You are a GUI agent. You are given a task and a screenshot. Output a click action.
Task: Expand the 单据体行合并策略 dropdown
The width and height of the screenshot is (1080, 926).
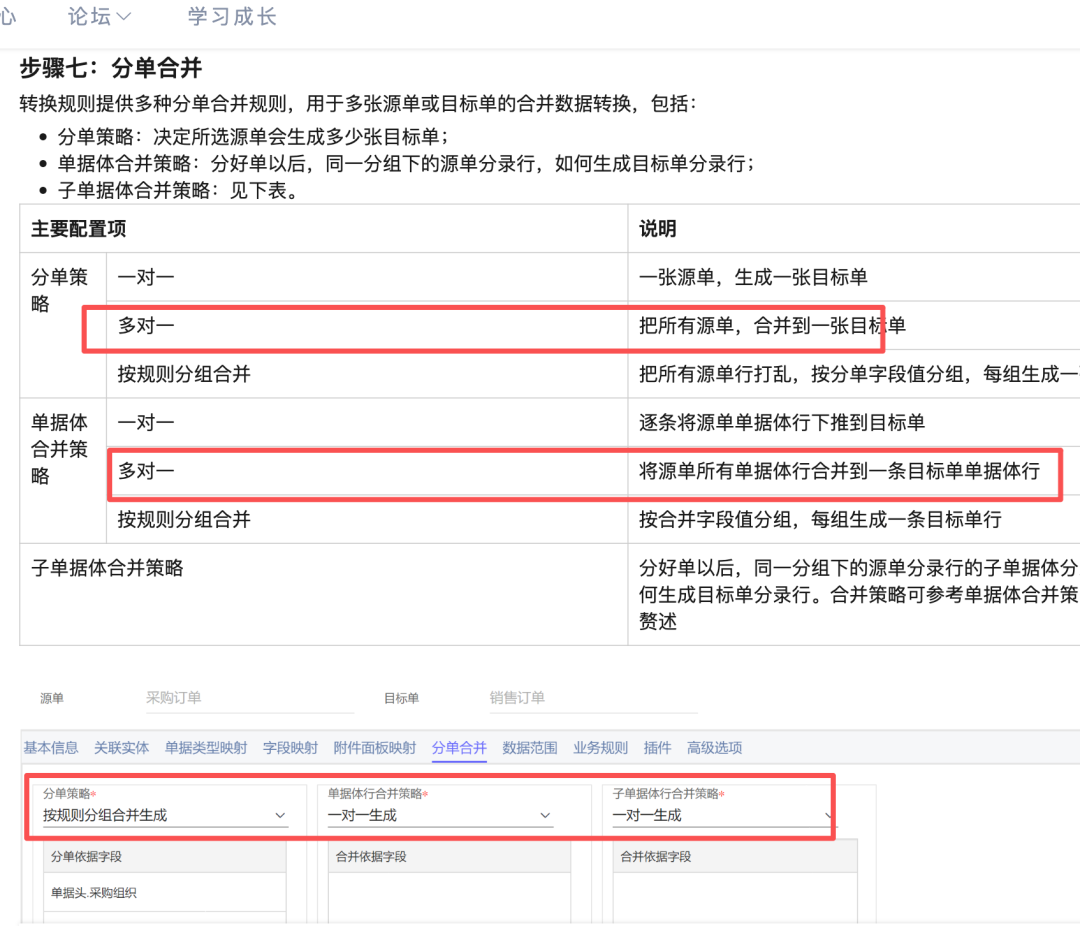440,815
